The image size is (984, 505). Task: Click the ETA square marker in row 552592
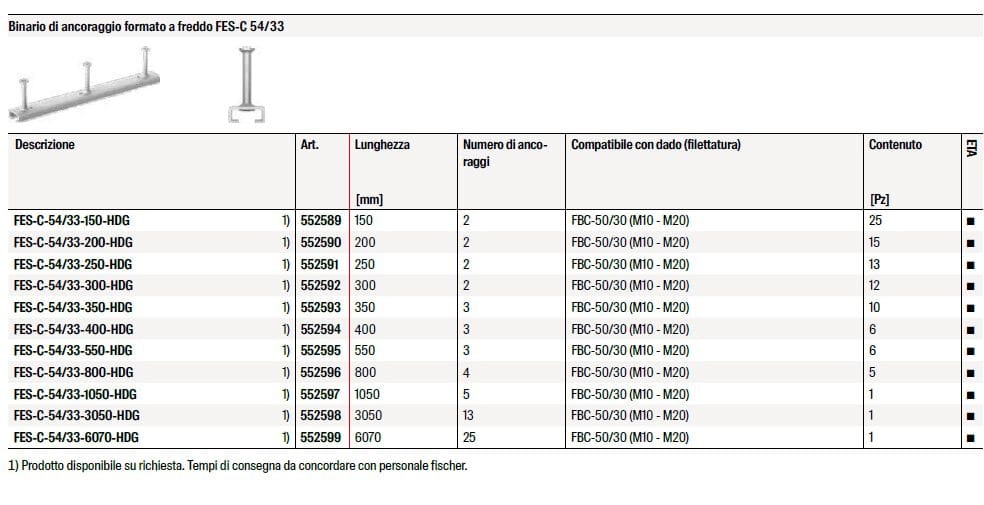(970, 287)
